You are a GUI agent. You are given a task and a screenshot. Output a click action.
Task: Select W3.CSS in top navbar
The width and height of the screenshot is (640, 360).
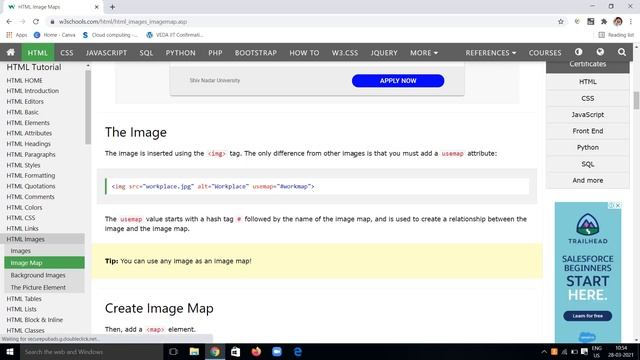click(345, 53)
